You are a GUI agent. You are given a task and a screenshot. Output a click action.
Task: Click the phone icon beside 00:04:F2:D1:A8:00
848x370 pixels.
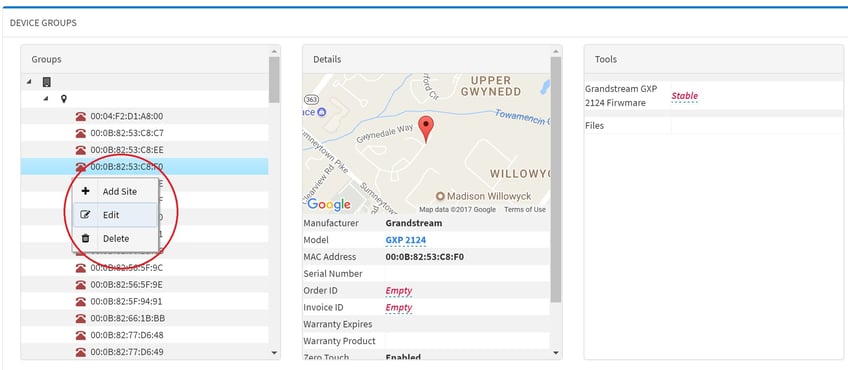(x=81, y=116)
